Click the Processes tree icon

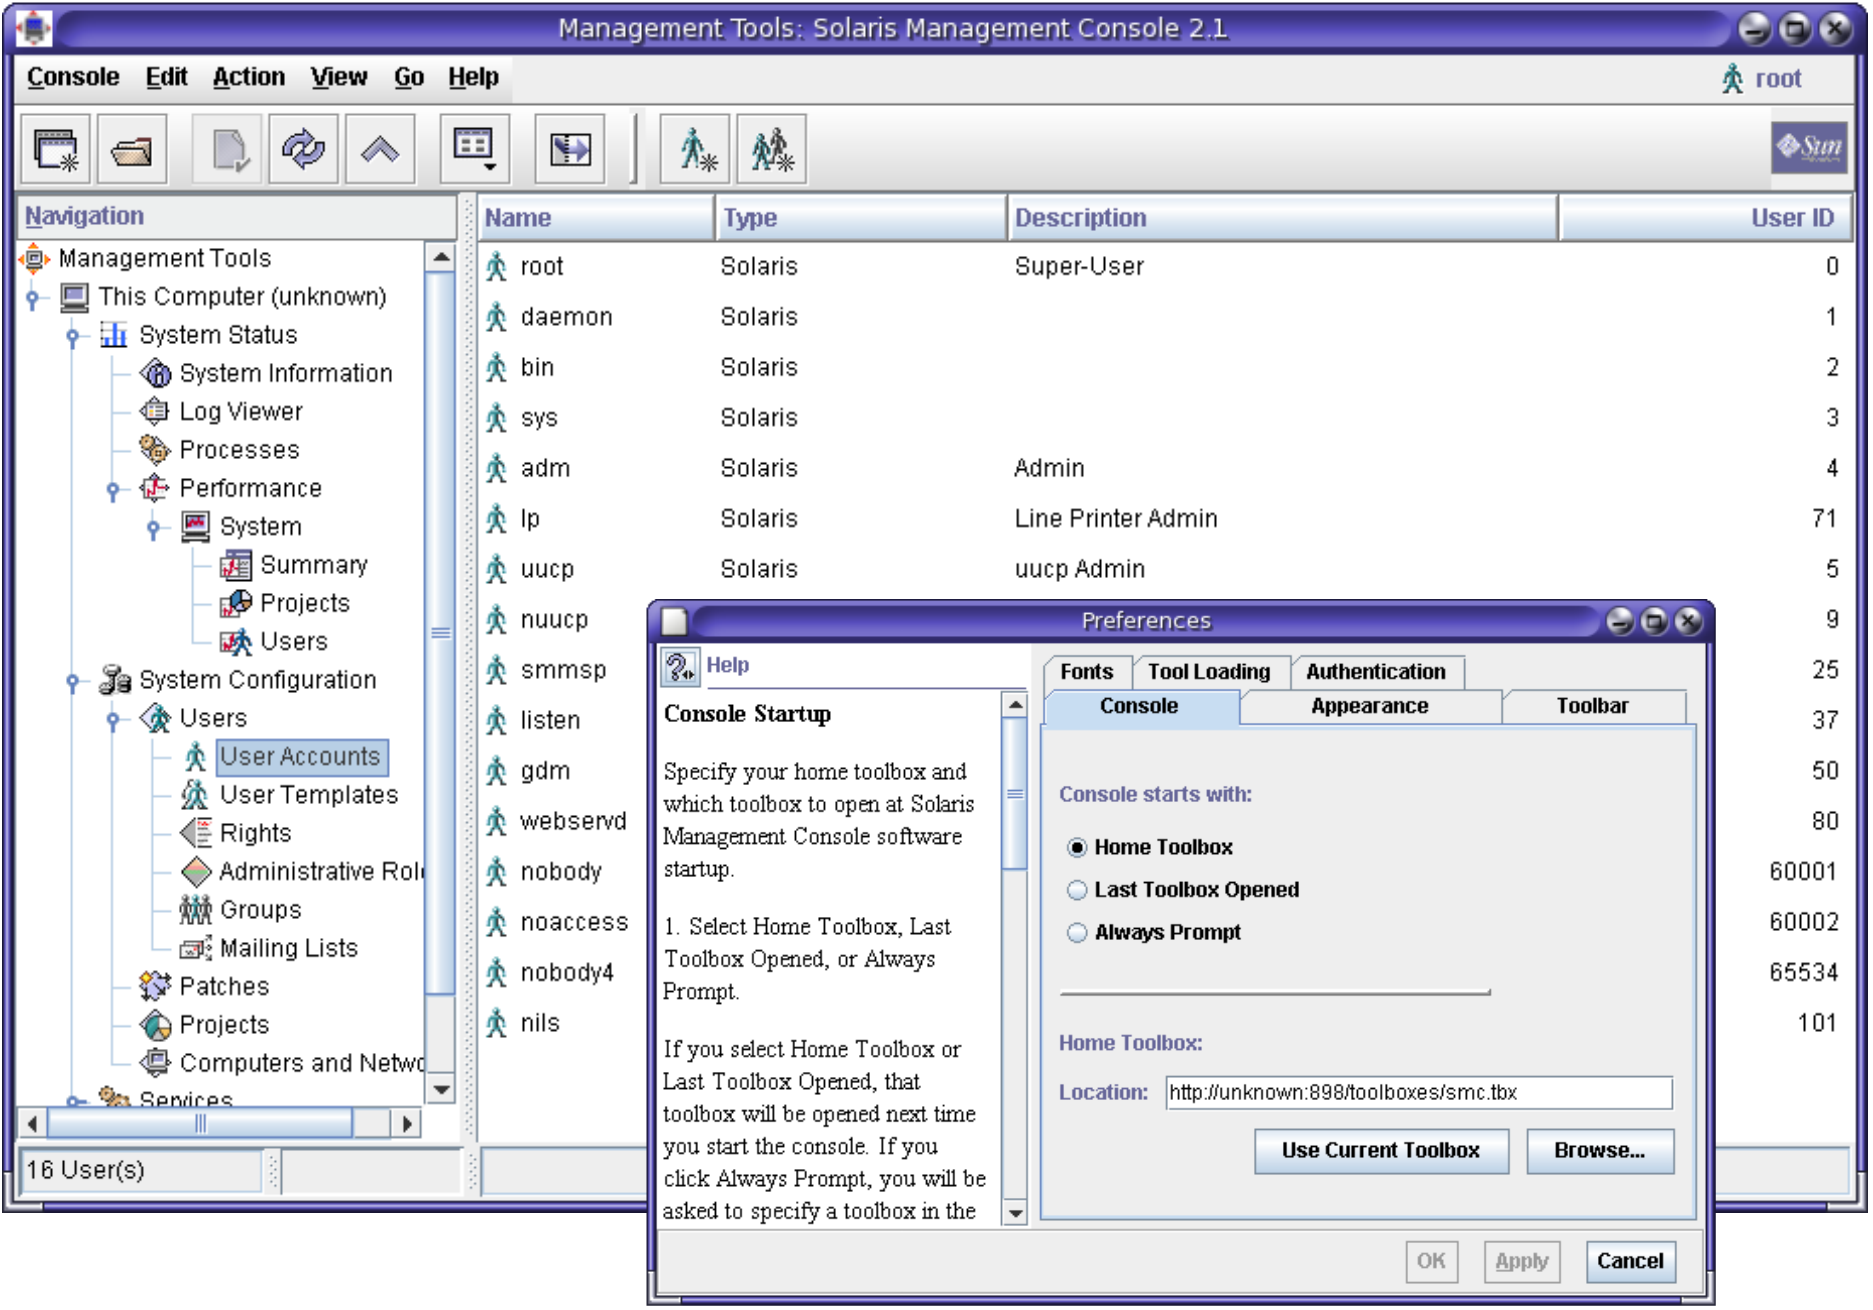tap(155, 450)
